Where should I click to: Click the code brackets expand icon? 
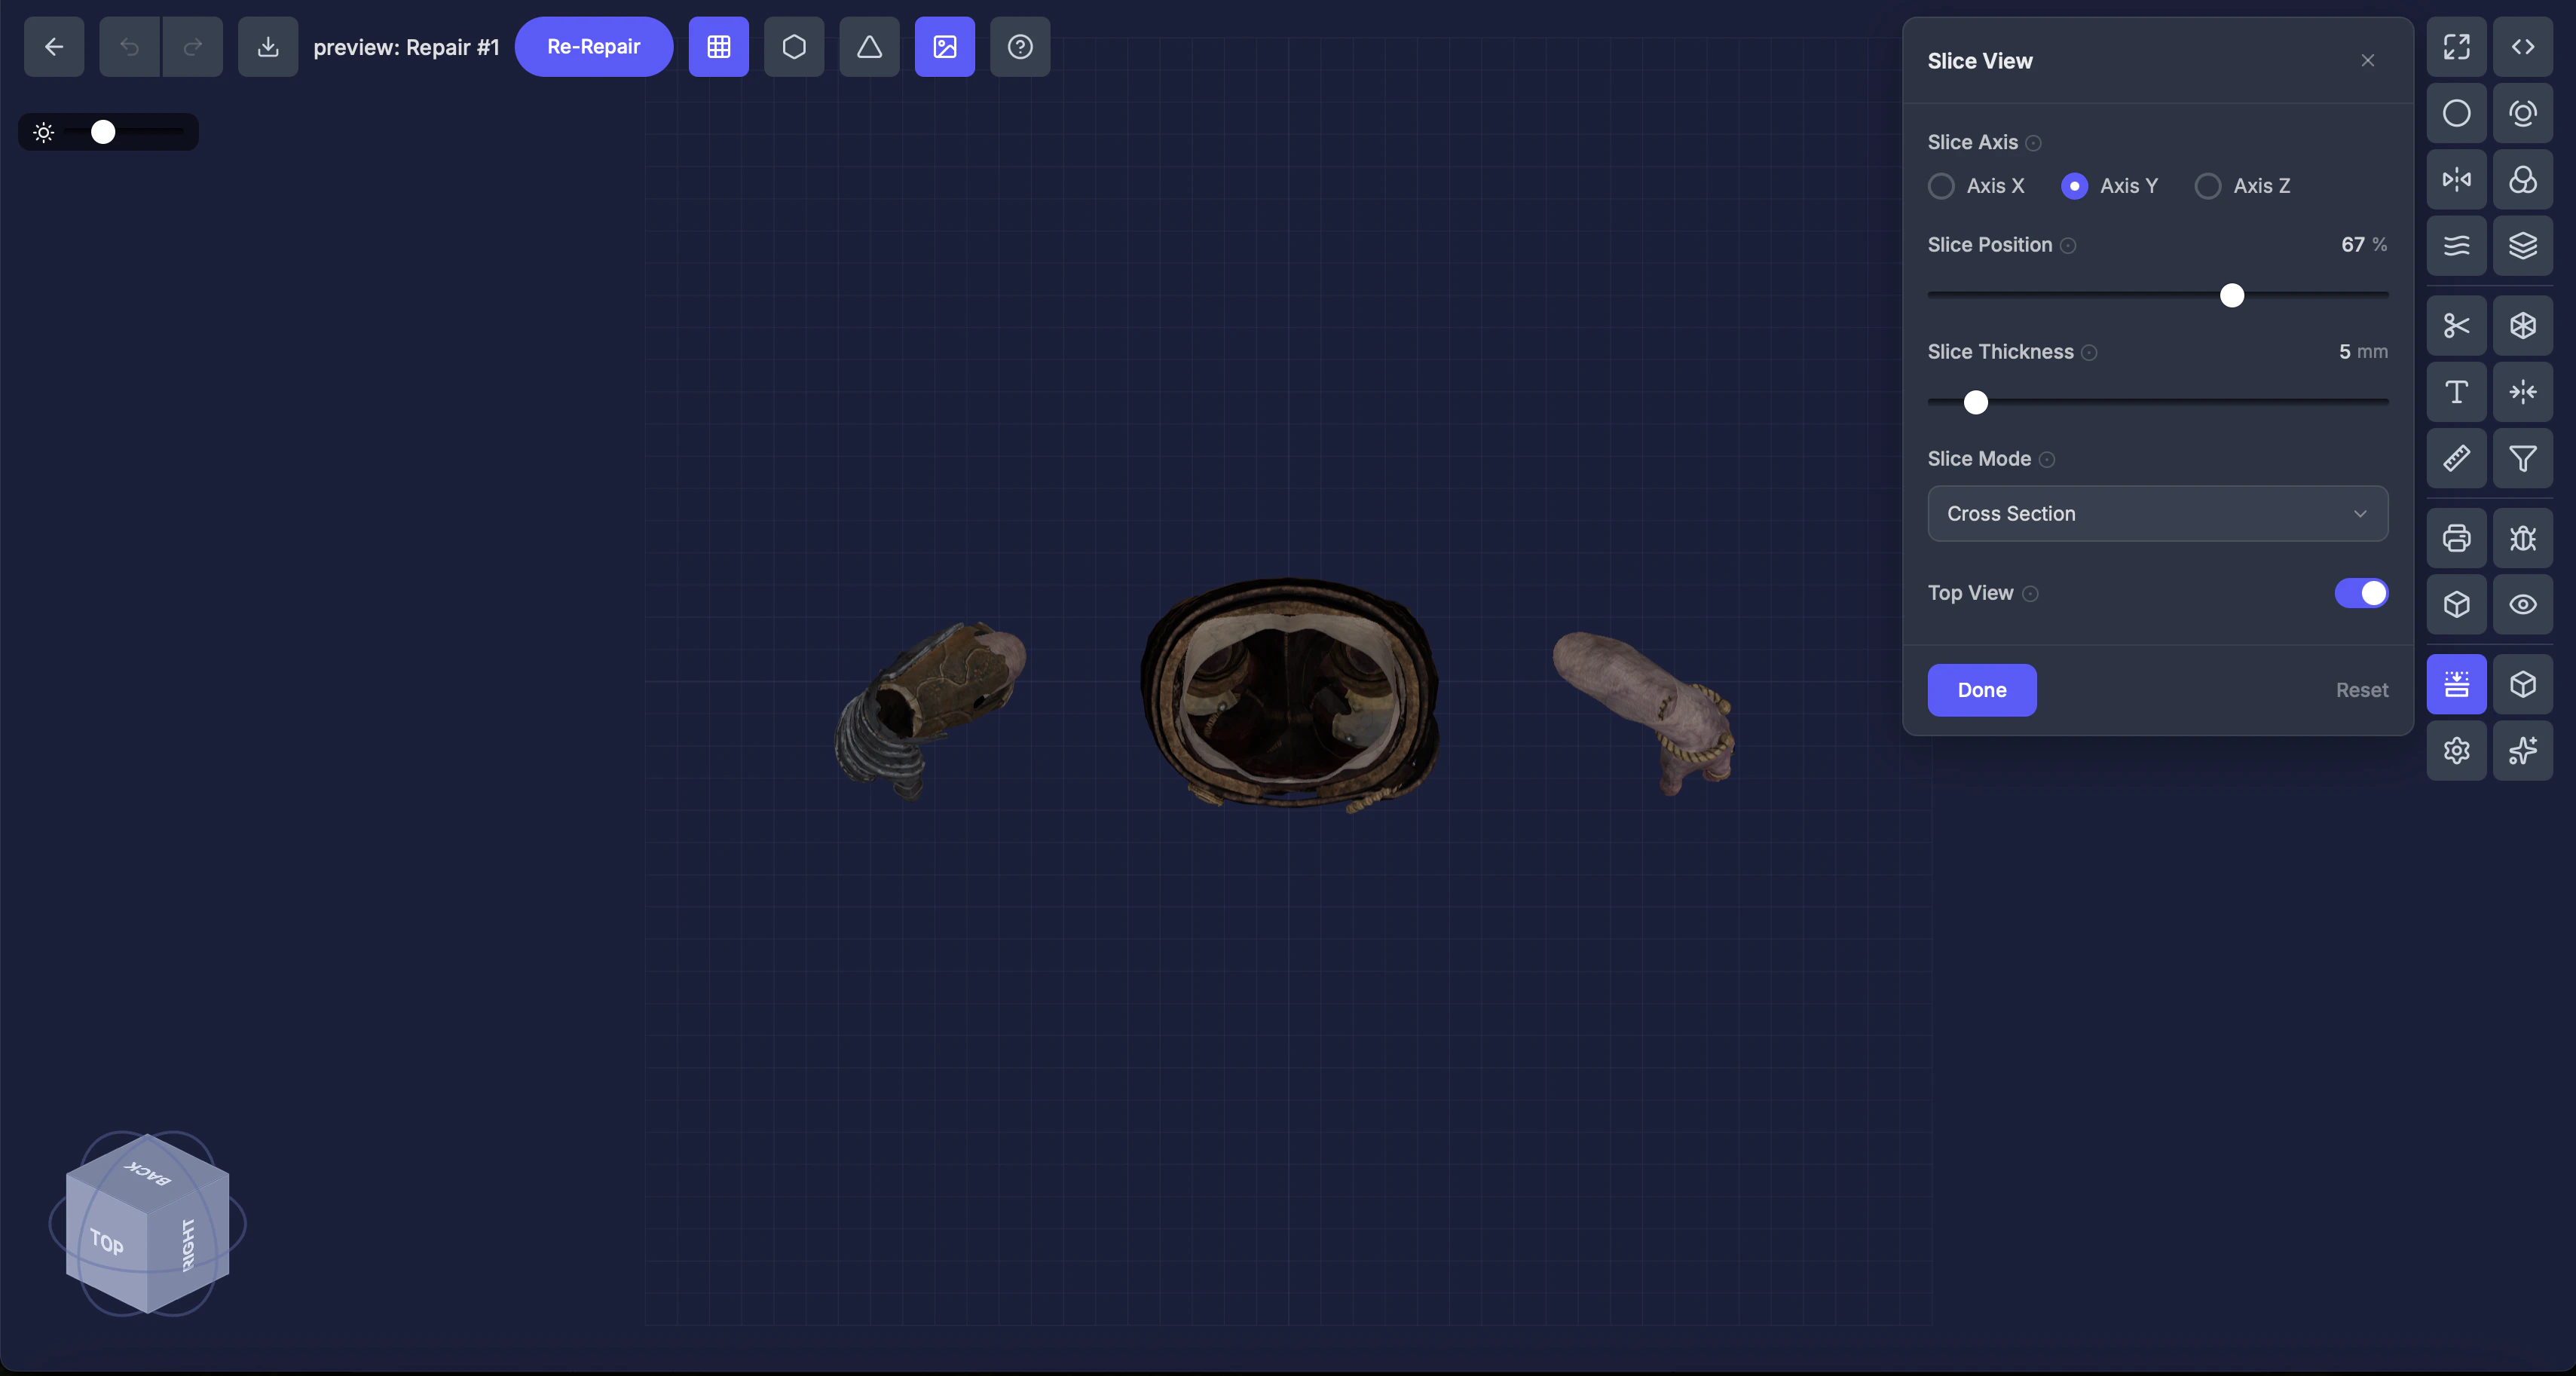click(2522, 47)
